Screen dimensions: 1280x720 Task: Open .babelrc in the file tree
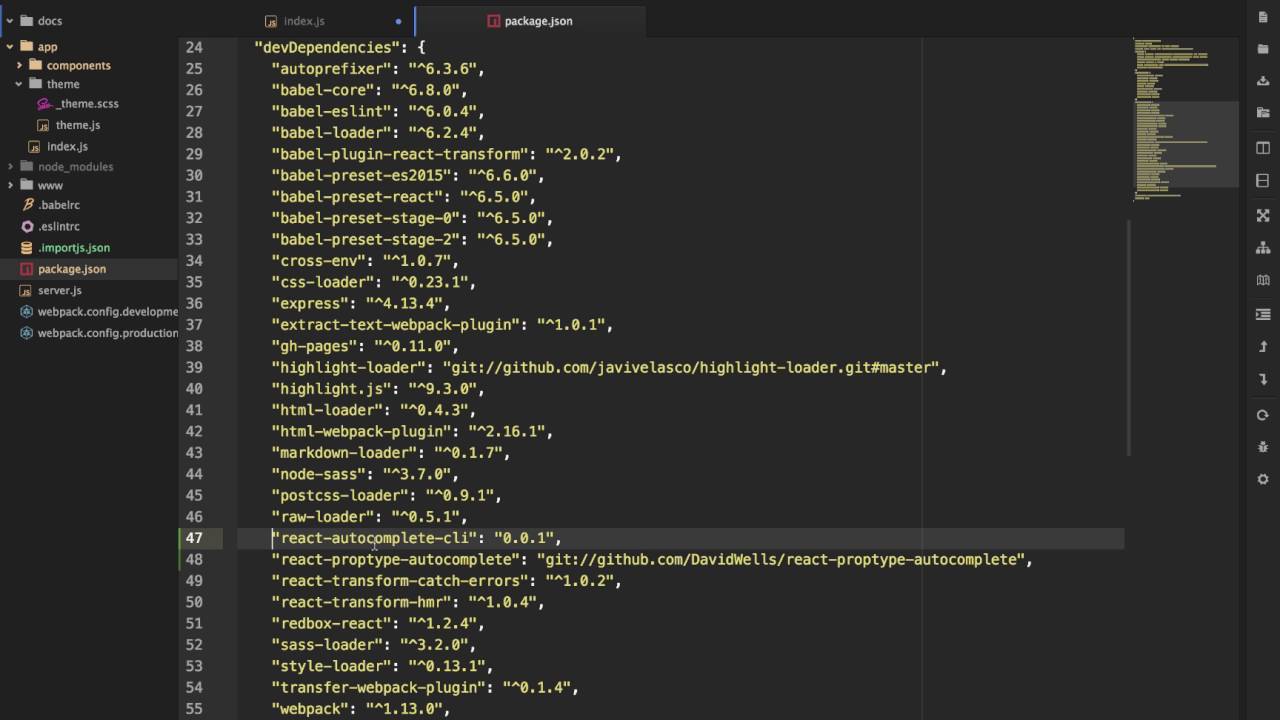tap(59, 205)
